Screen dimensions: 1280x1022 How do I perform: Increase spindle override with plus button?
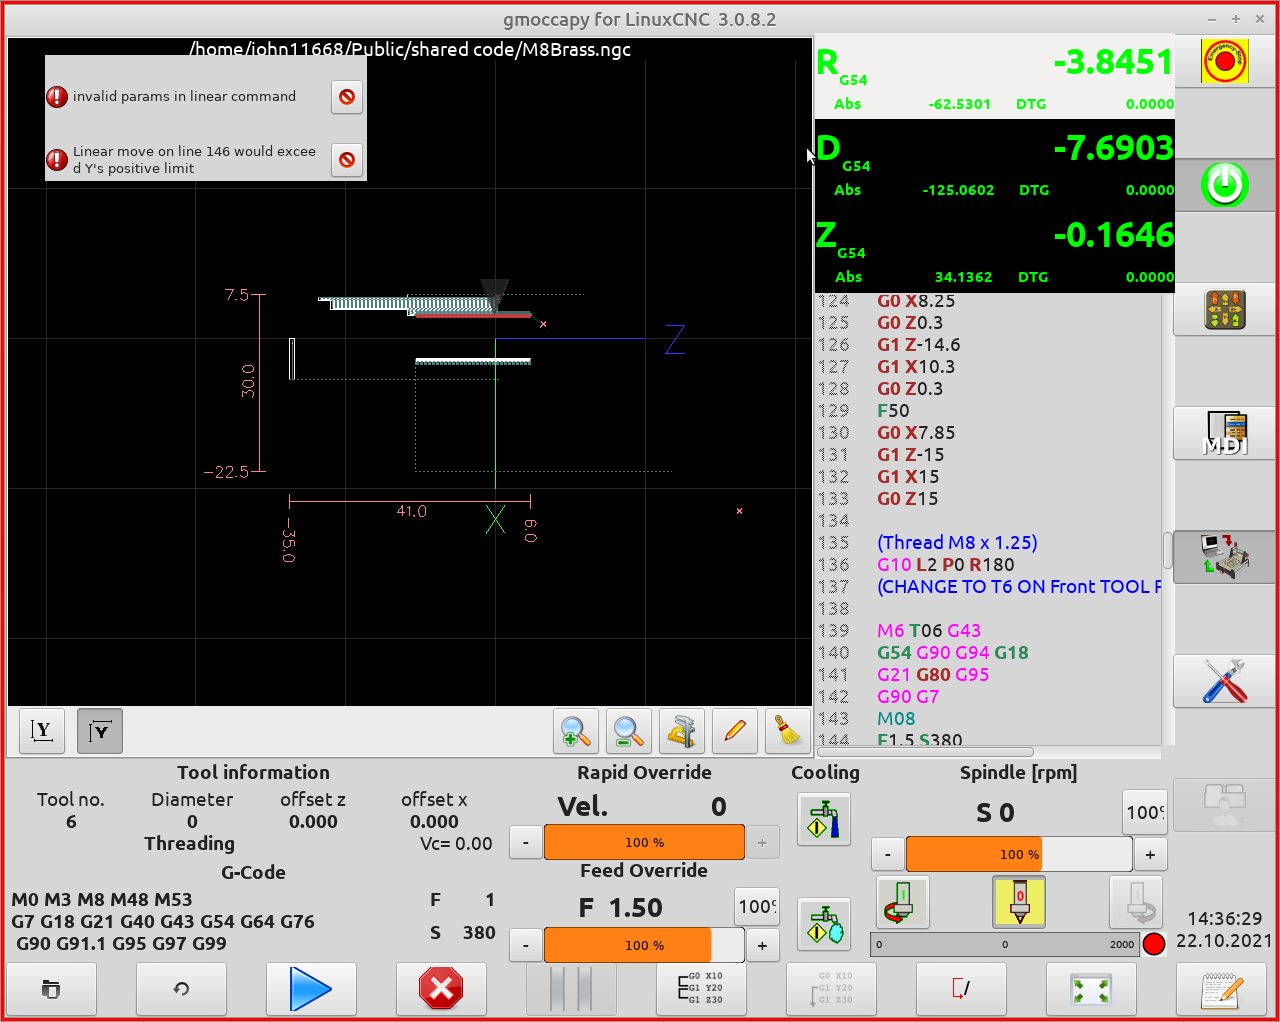click(x=1150, y=855)
